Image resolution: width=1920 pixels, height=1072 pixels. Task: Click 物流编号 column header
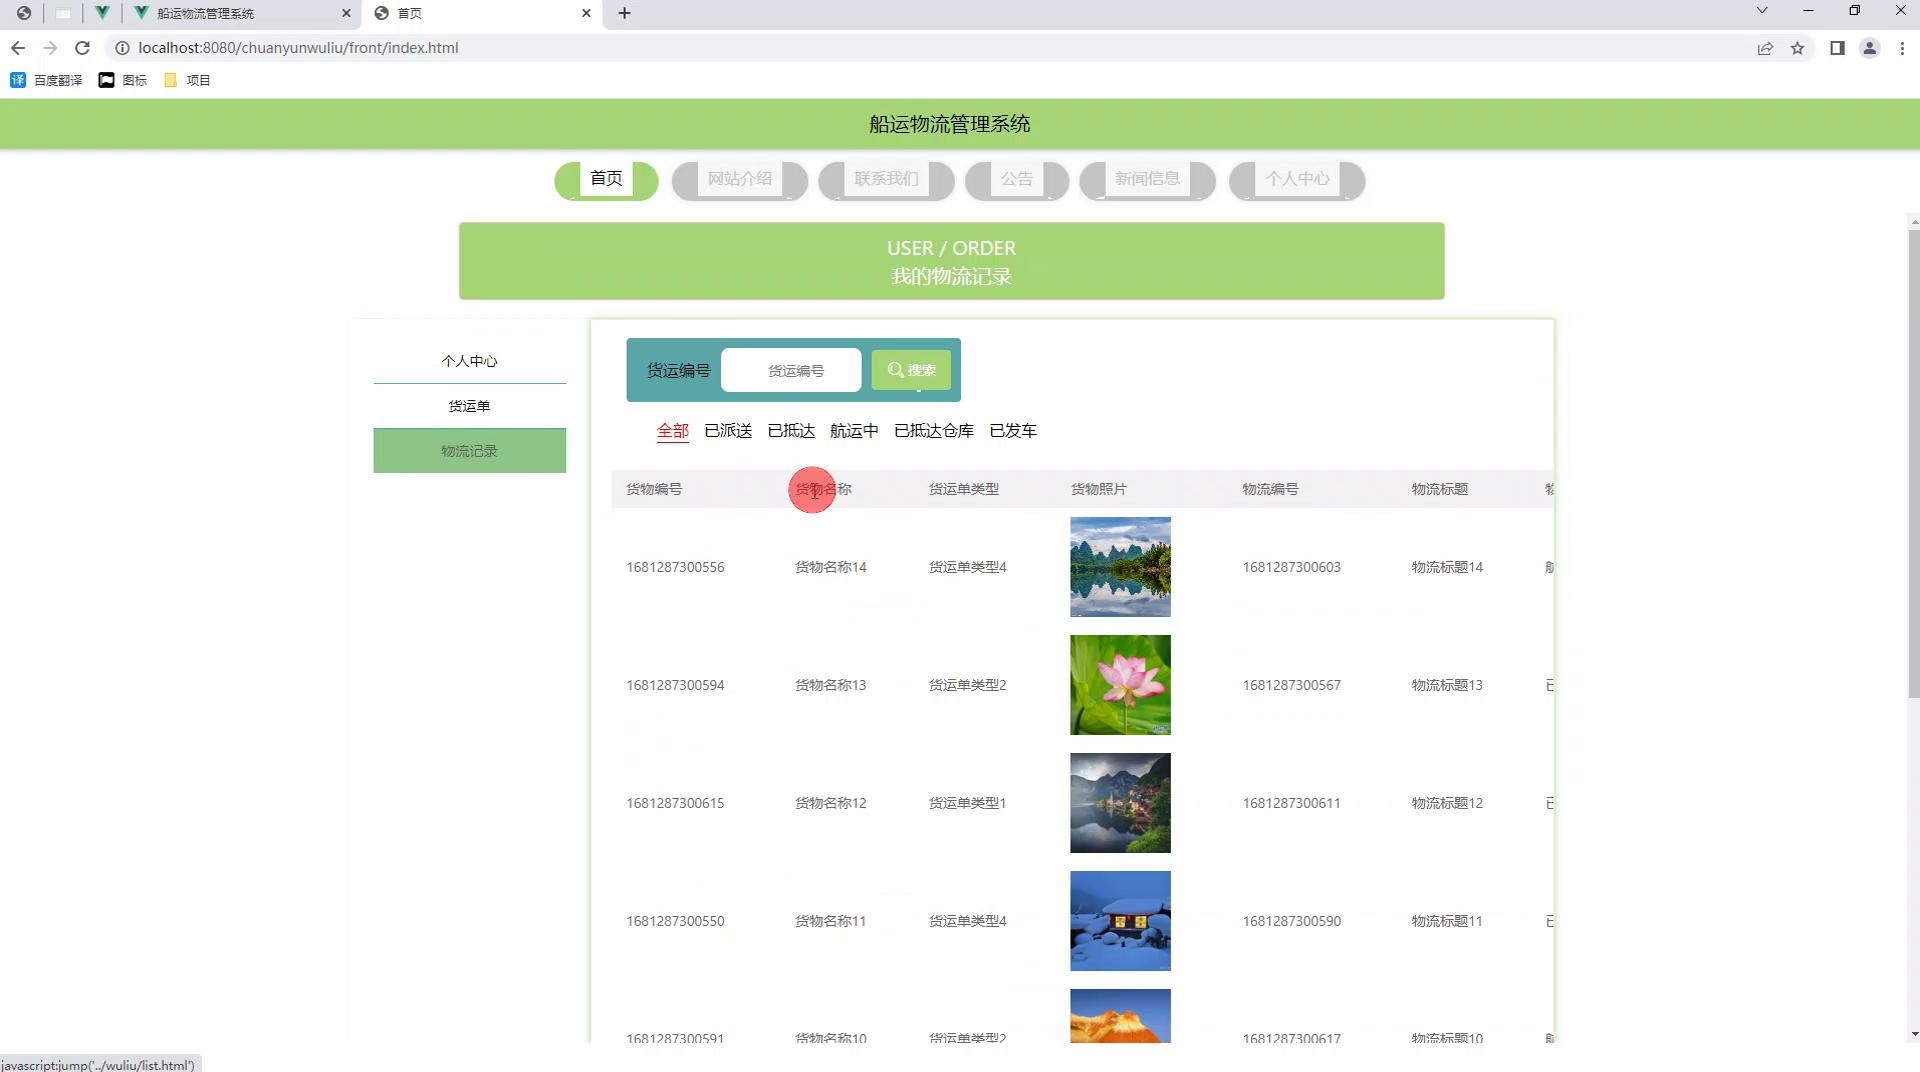pyautogui.click(x=1270, y=489)
